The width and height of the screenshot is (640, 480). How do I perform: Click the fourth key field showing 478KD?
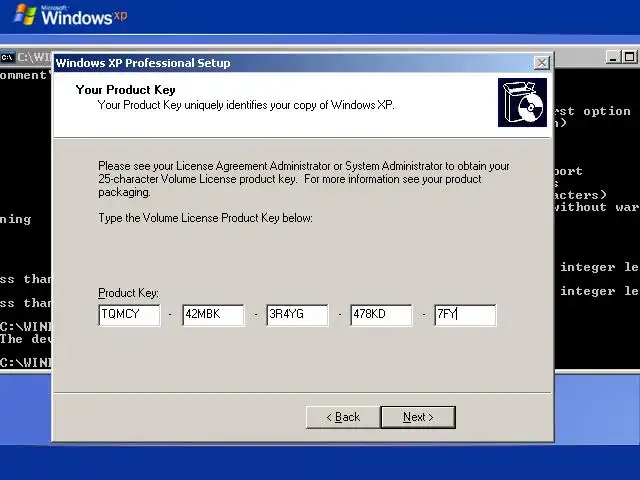[381, 315]
